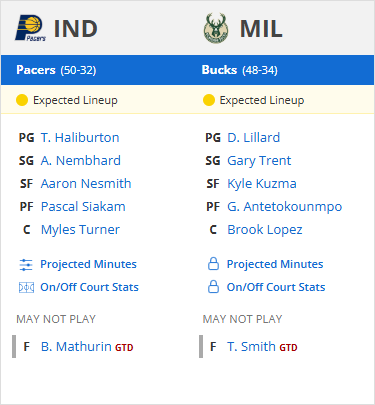The height and width of the screenshot is (405, 375).
Task: Click the yellow Expected Lineup dot for Bucks
Action: [209, 100]
